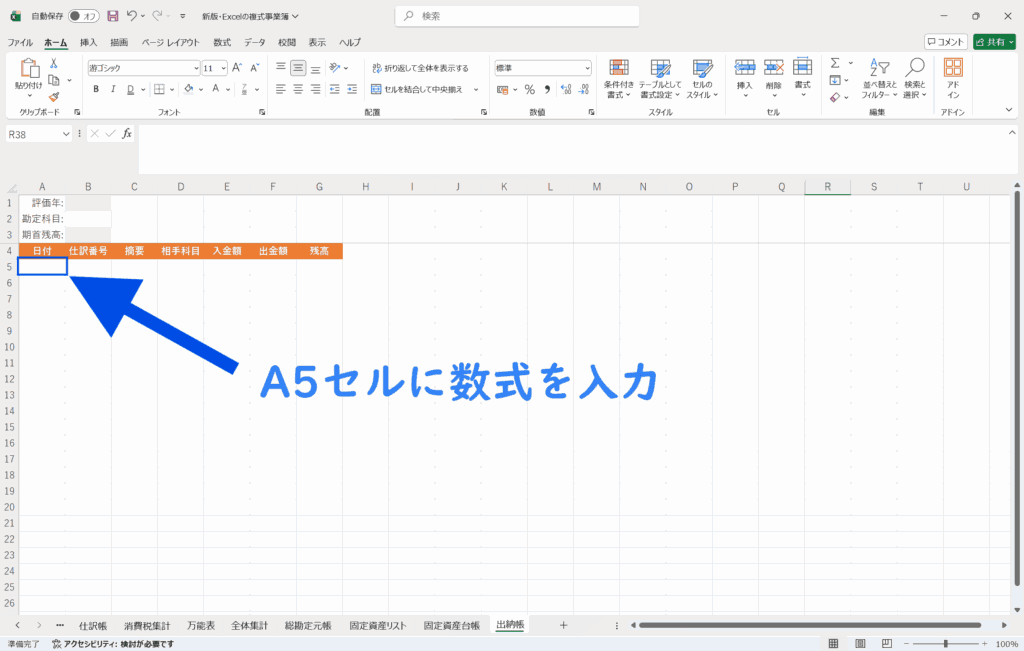Click the Format Painter brush icon
1024x651 pixels.
(x=54, y=97)
